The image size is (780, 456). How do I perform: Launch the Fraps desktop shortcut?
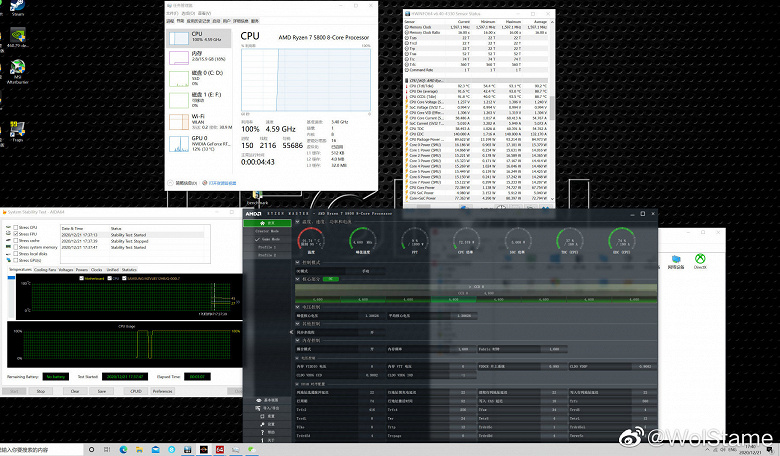[17, 129]
